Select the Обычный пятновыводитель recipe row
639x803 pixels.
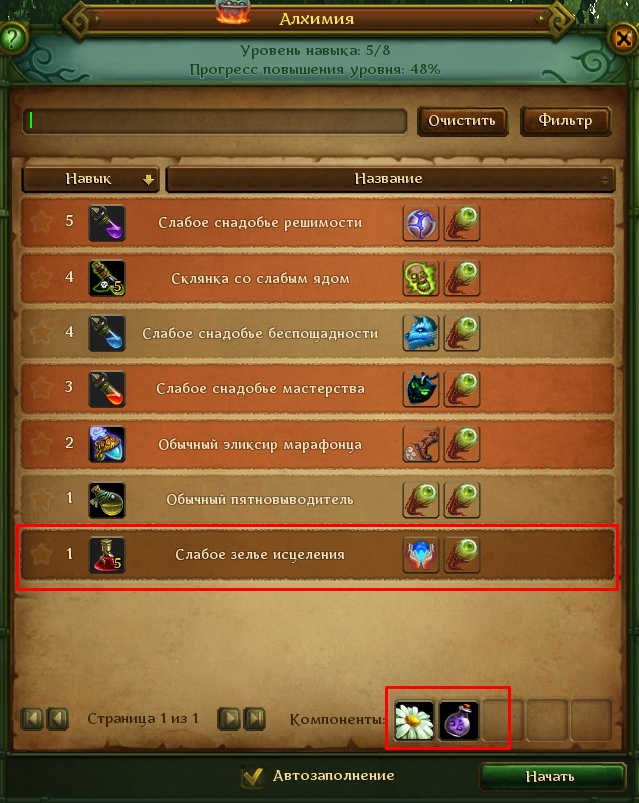click(317, 499)
